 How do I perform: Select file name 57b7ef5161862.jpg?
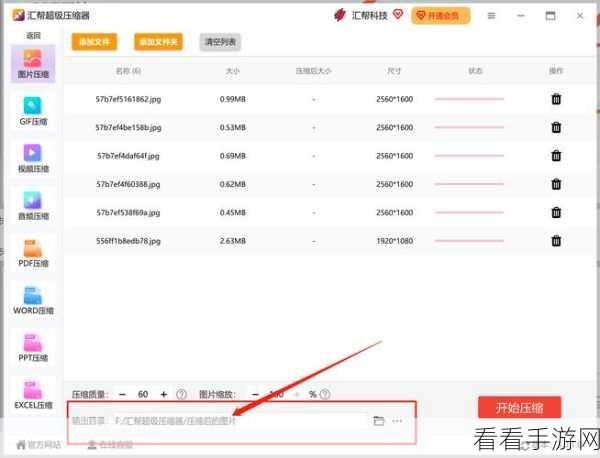(x=128, y=99)
